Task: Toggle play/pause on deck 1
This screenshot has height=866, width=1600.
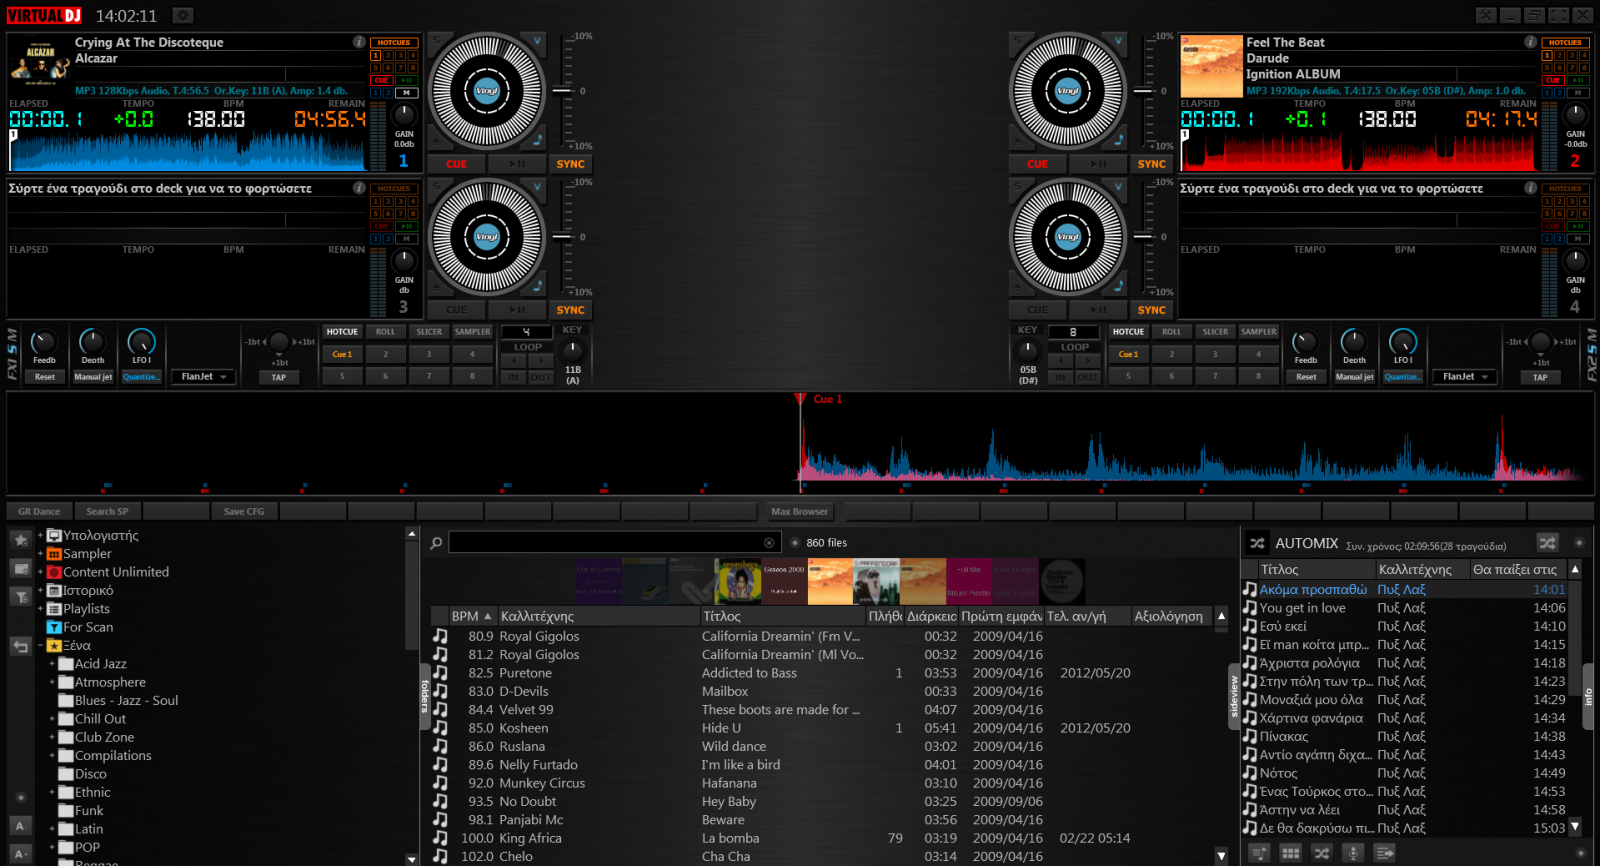Action: pyautogui.click(x=516, y=164)
